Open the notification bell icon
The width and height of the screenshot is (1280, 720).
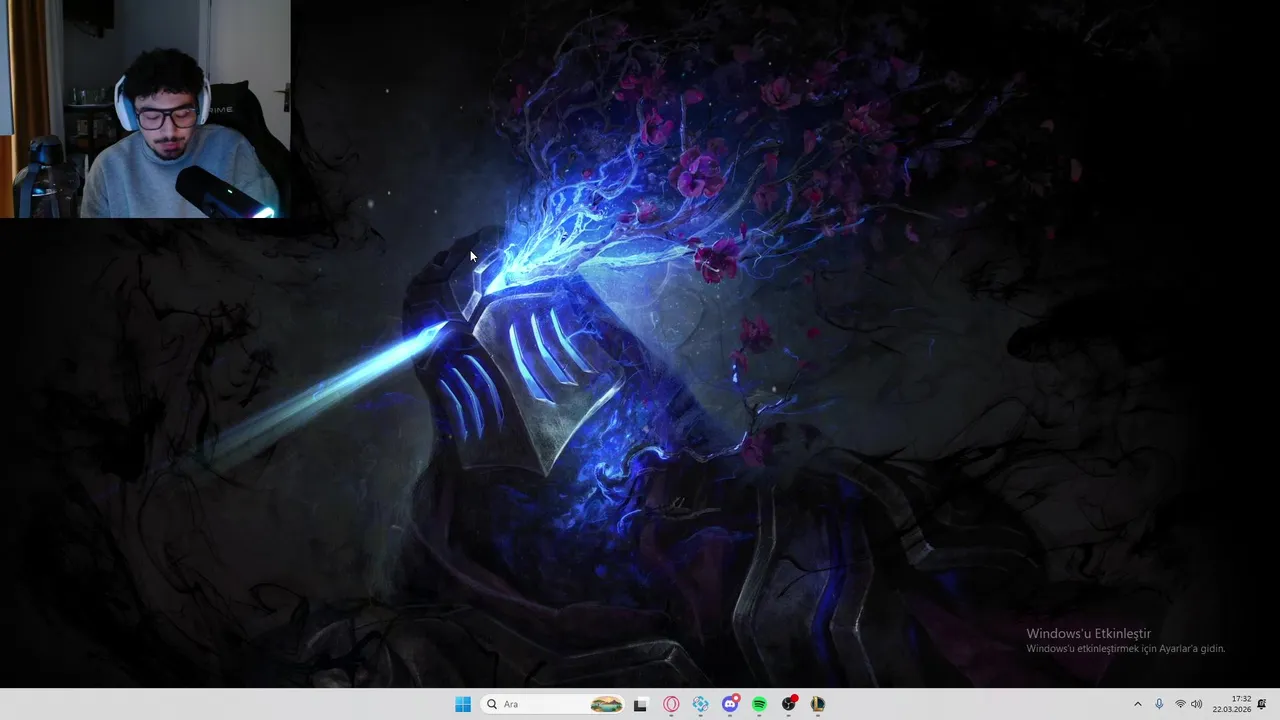click(1262, 704)
